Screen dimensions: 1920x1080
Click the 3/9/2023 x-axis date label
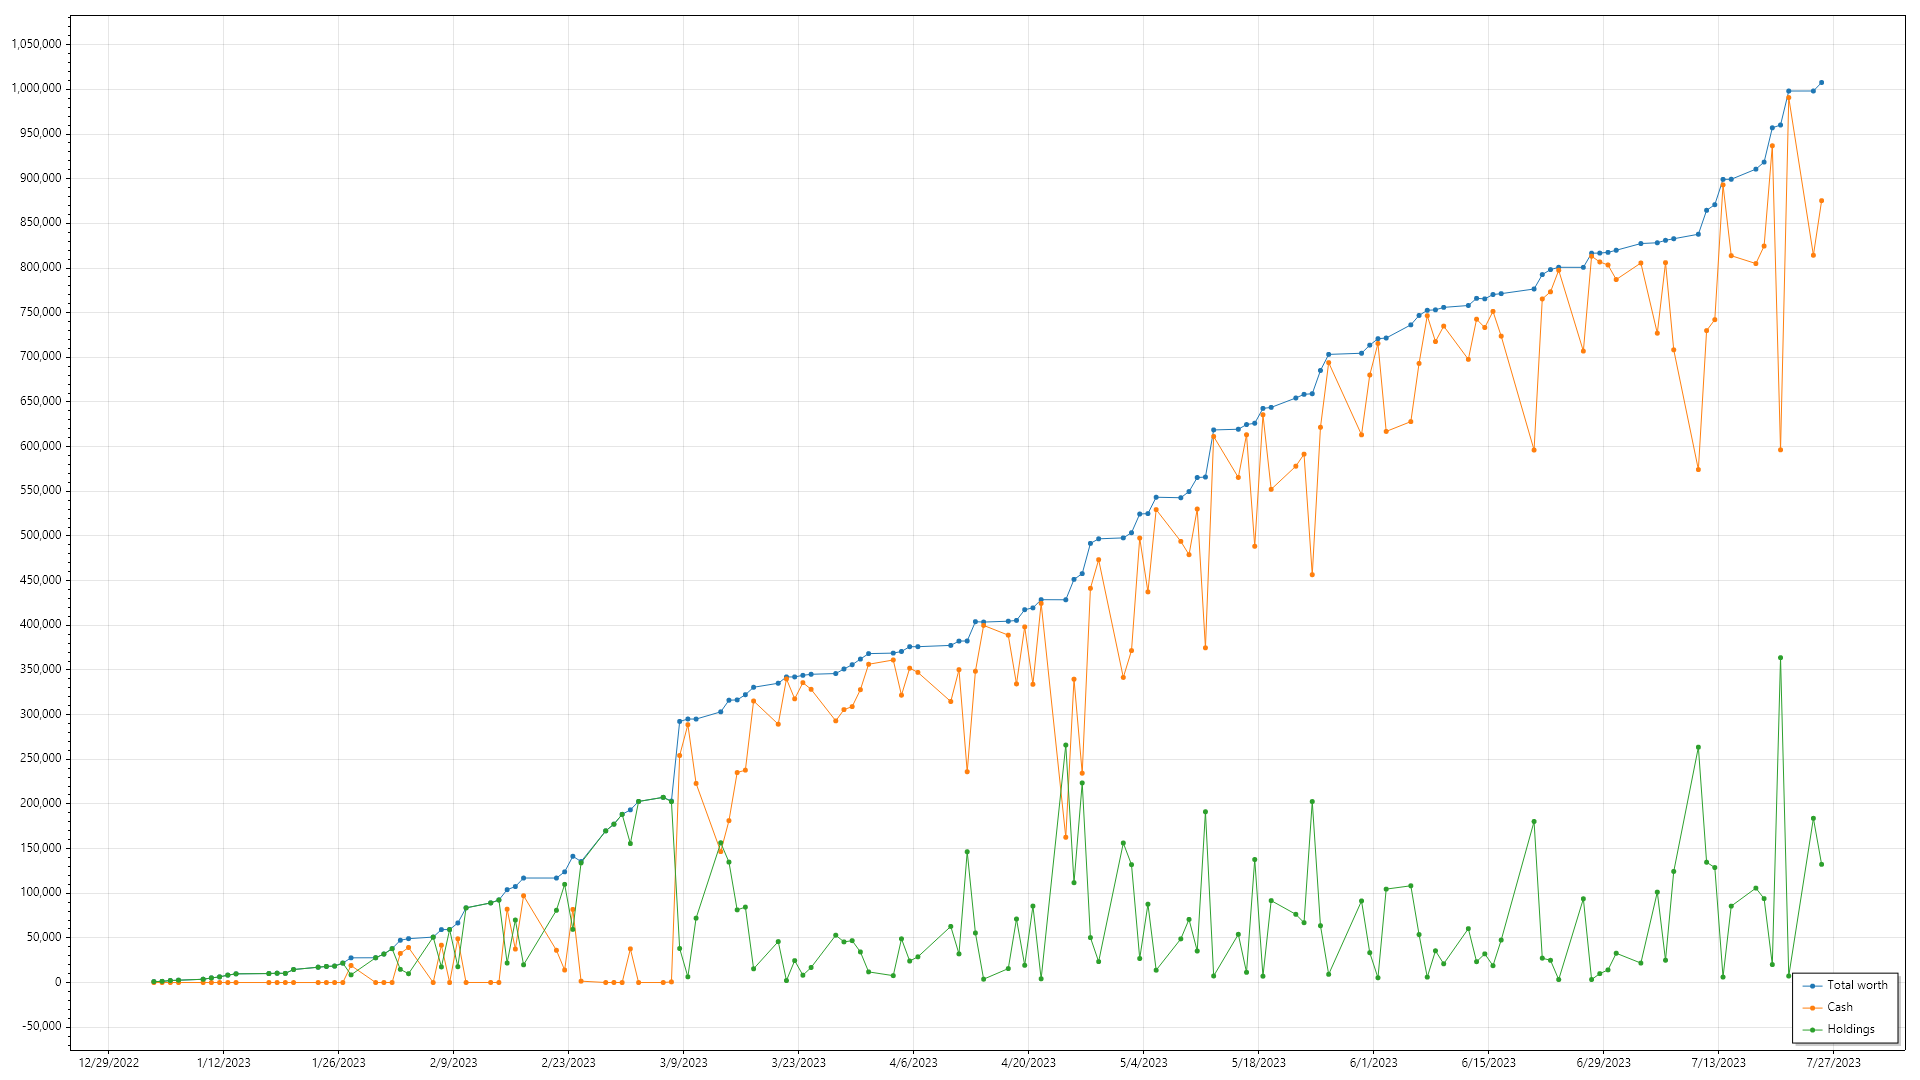tap(683, 1063)
